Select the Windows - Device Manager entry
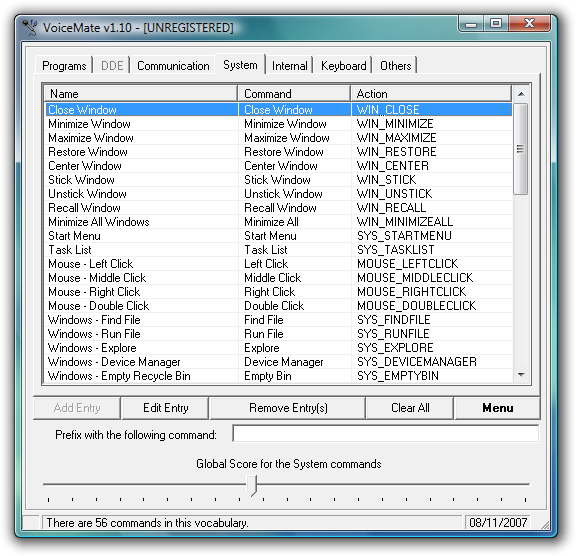Screen dimensions: 576x556 pyautogui.click(x=114, y=362)
